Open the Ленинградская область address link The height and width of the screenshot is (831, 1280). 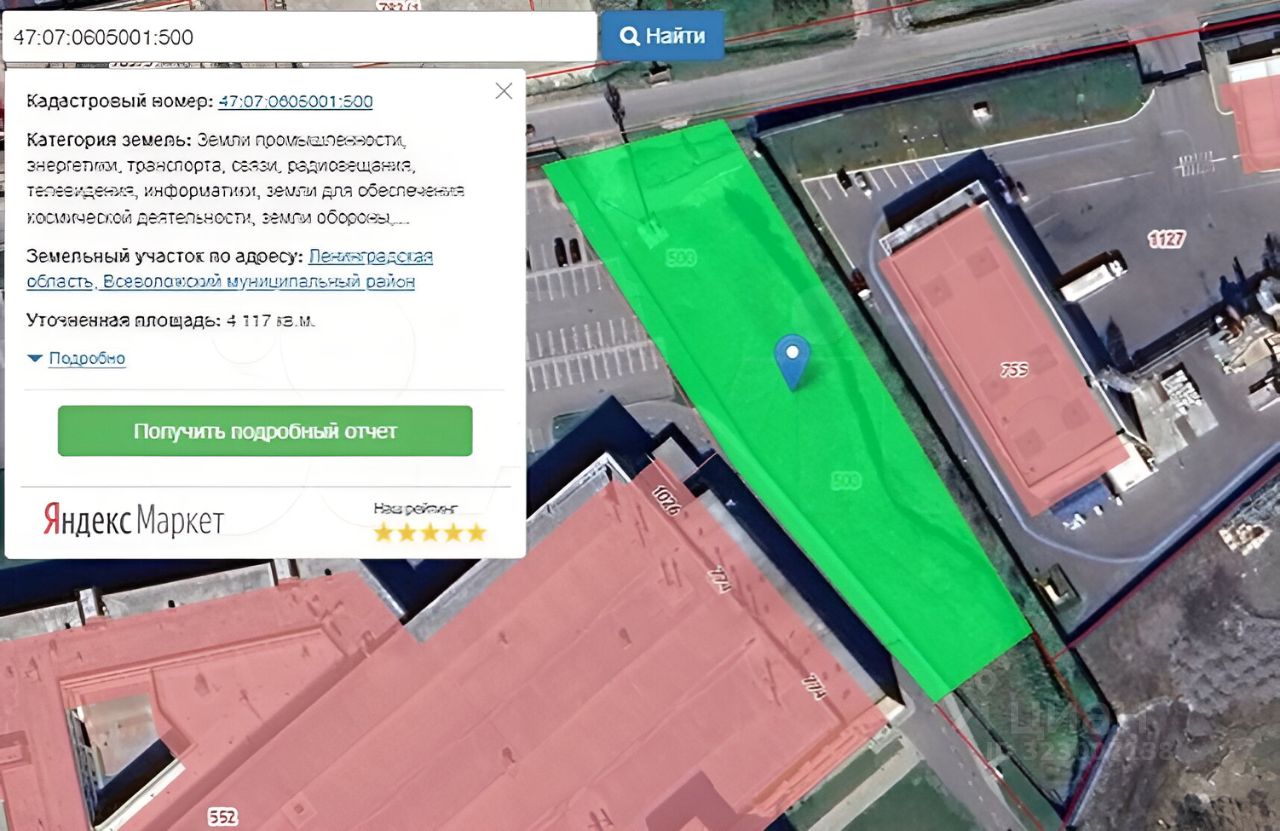pyautogui.click(x=230, y=269)
